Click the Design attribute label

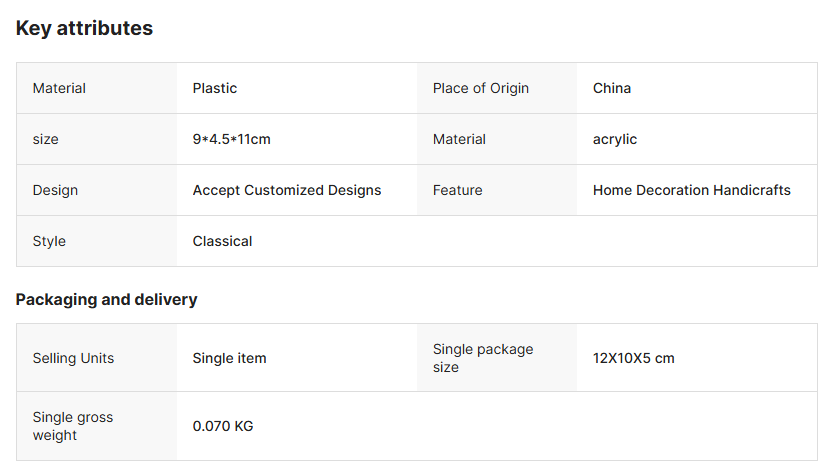coord(55,190)
